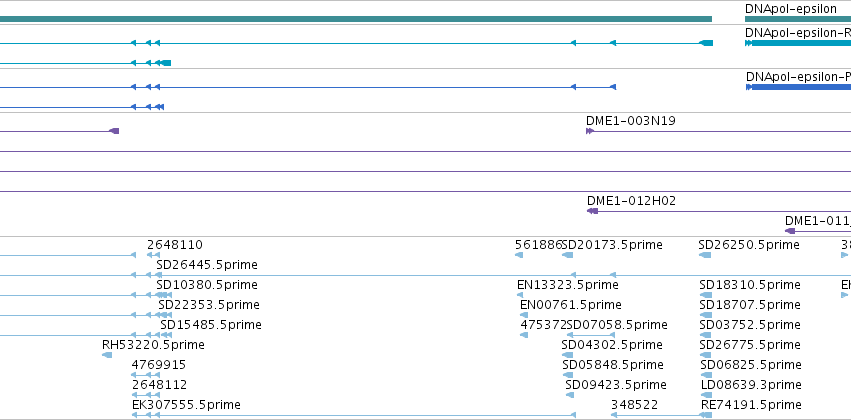Open SD10380.5prime EST entry
851x420 pixels.
(x=207, y=285)
